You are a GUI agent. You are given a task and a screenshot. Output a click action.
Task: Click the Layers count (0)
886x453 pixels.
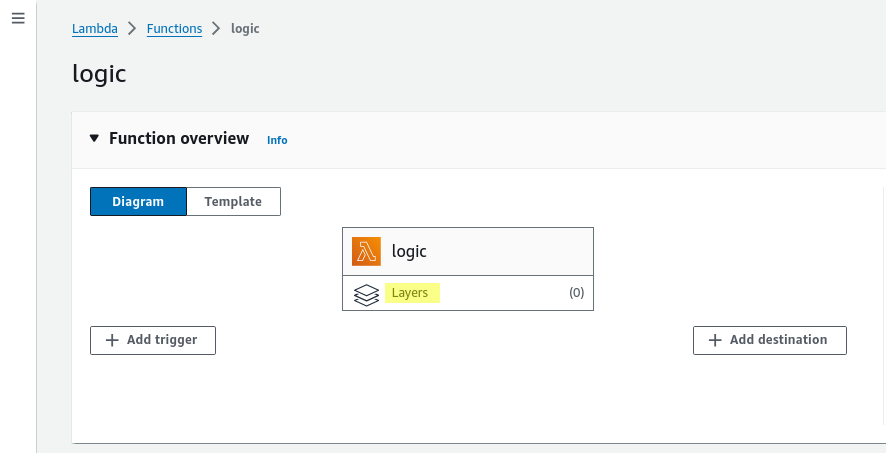(x=576, y=293)
